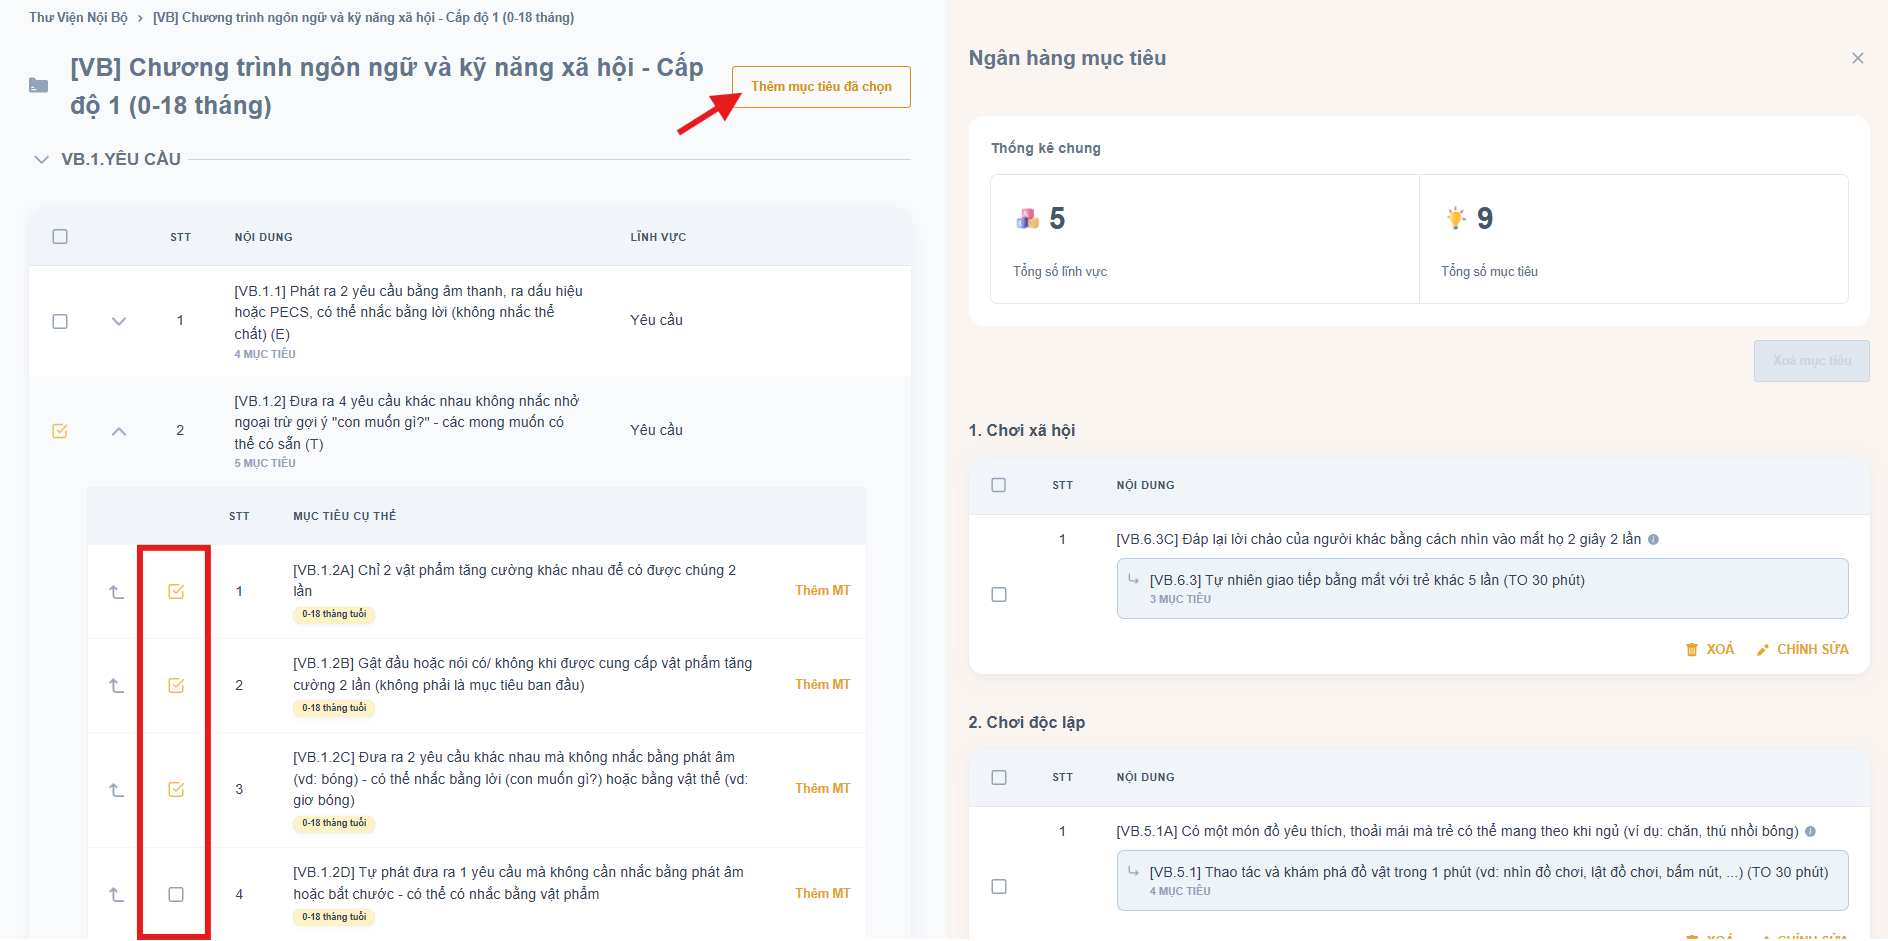Screen dimensions: 1888x941
Task: Click move-up arrow icon for VB.1.2D row
Action: pos(117,895)
